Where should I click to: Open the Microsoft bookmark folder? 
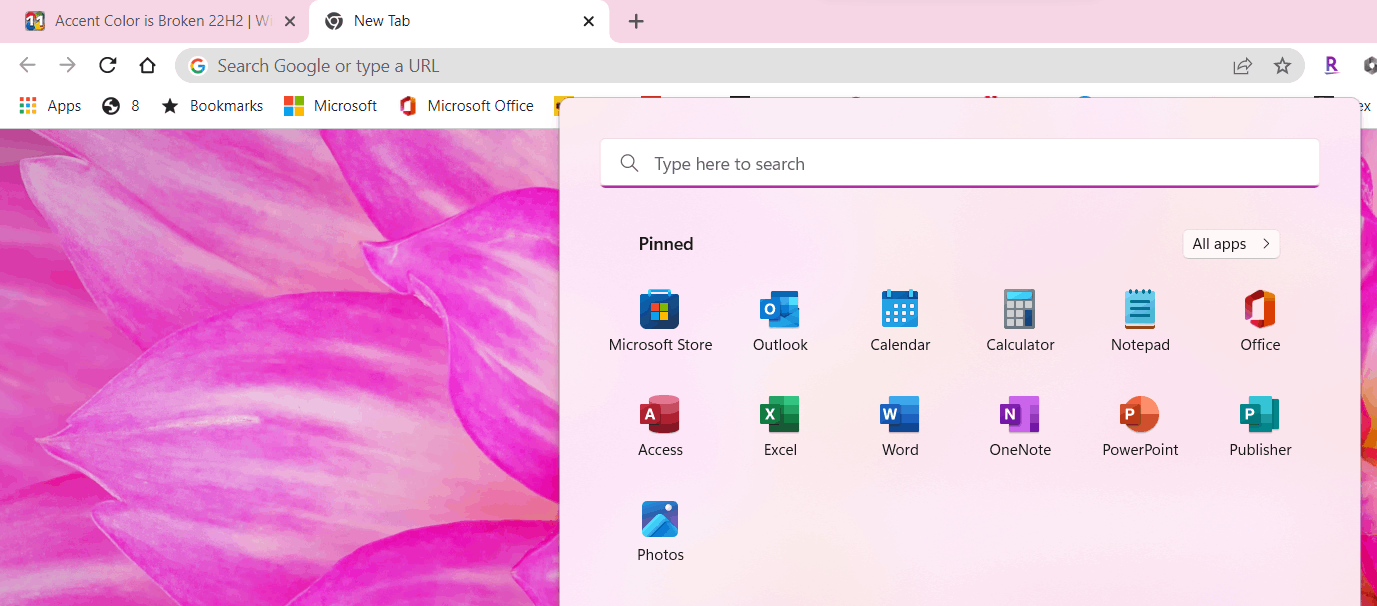click(x=331, y=106)
